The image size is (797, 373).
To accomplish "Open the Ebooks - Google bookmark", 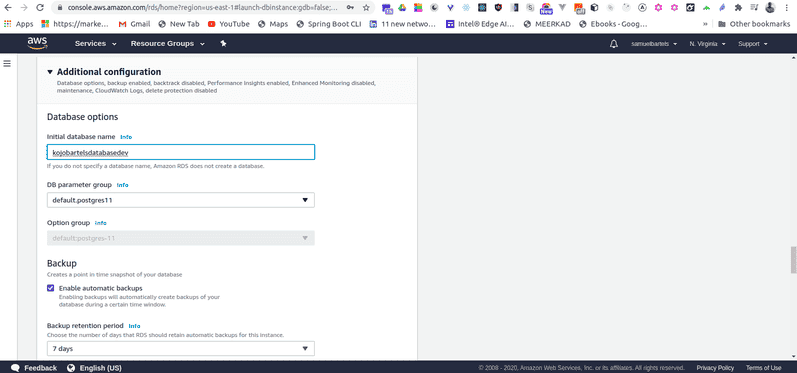I will coord(613,24).
